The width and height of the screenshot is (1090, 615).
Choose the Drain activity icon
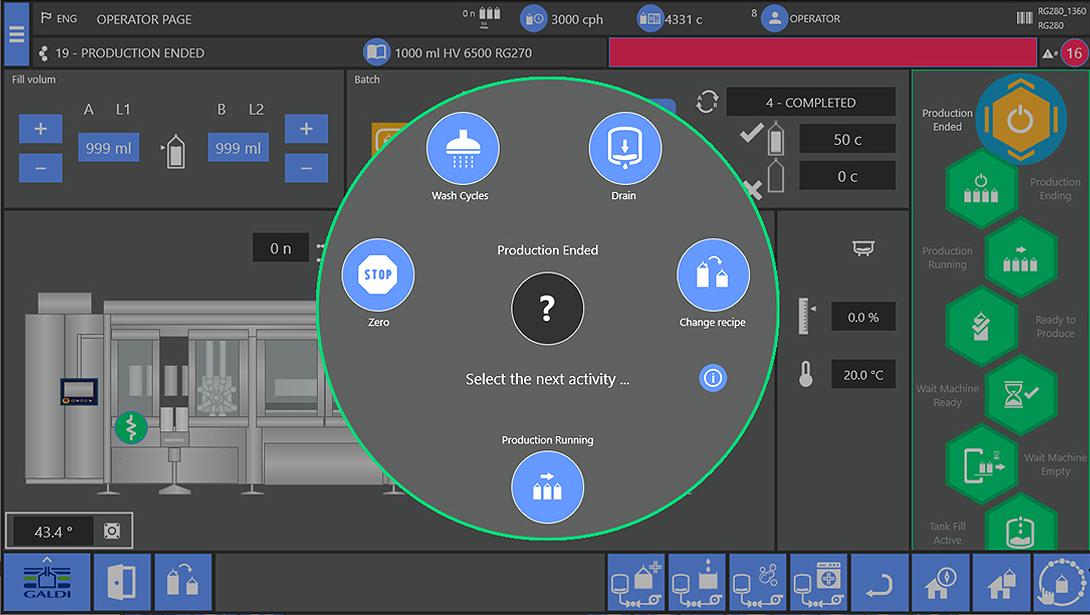pyautogui.click(x=624, y=149)
